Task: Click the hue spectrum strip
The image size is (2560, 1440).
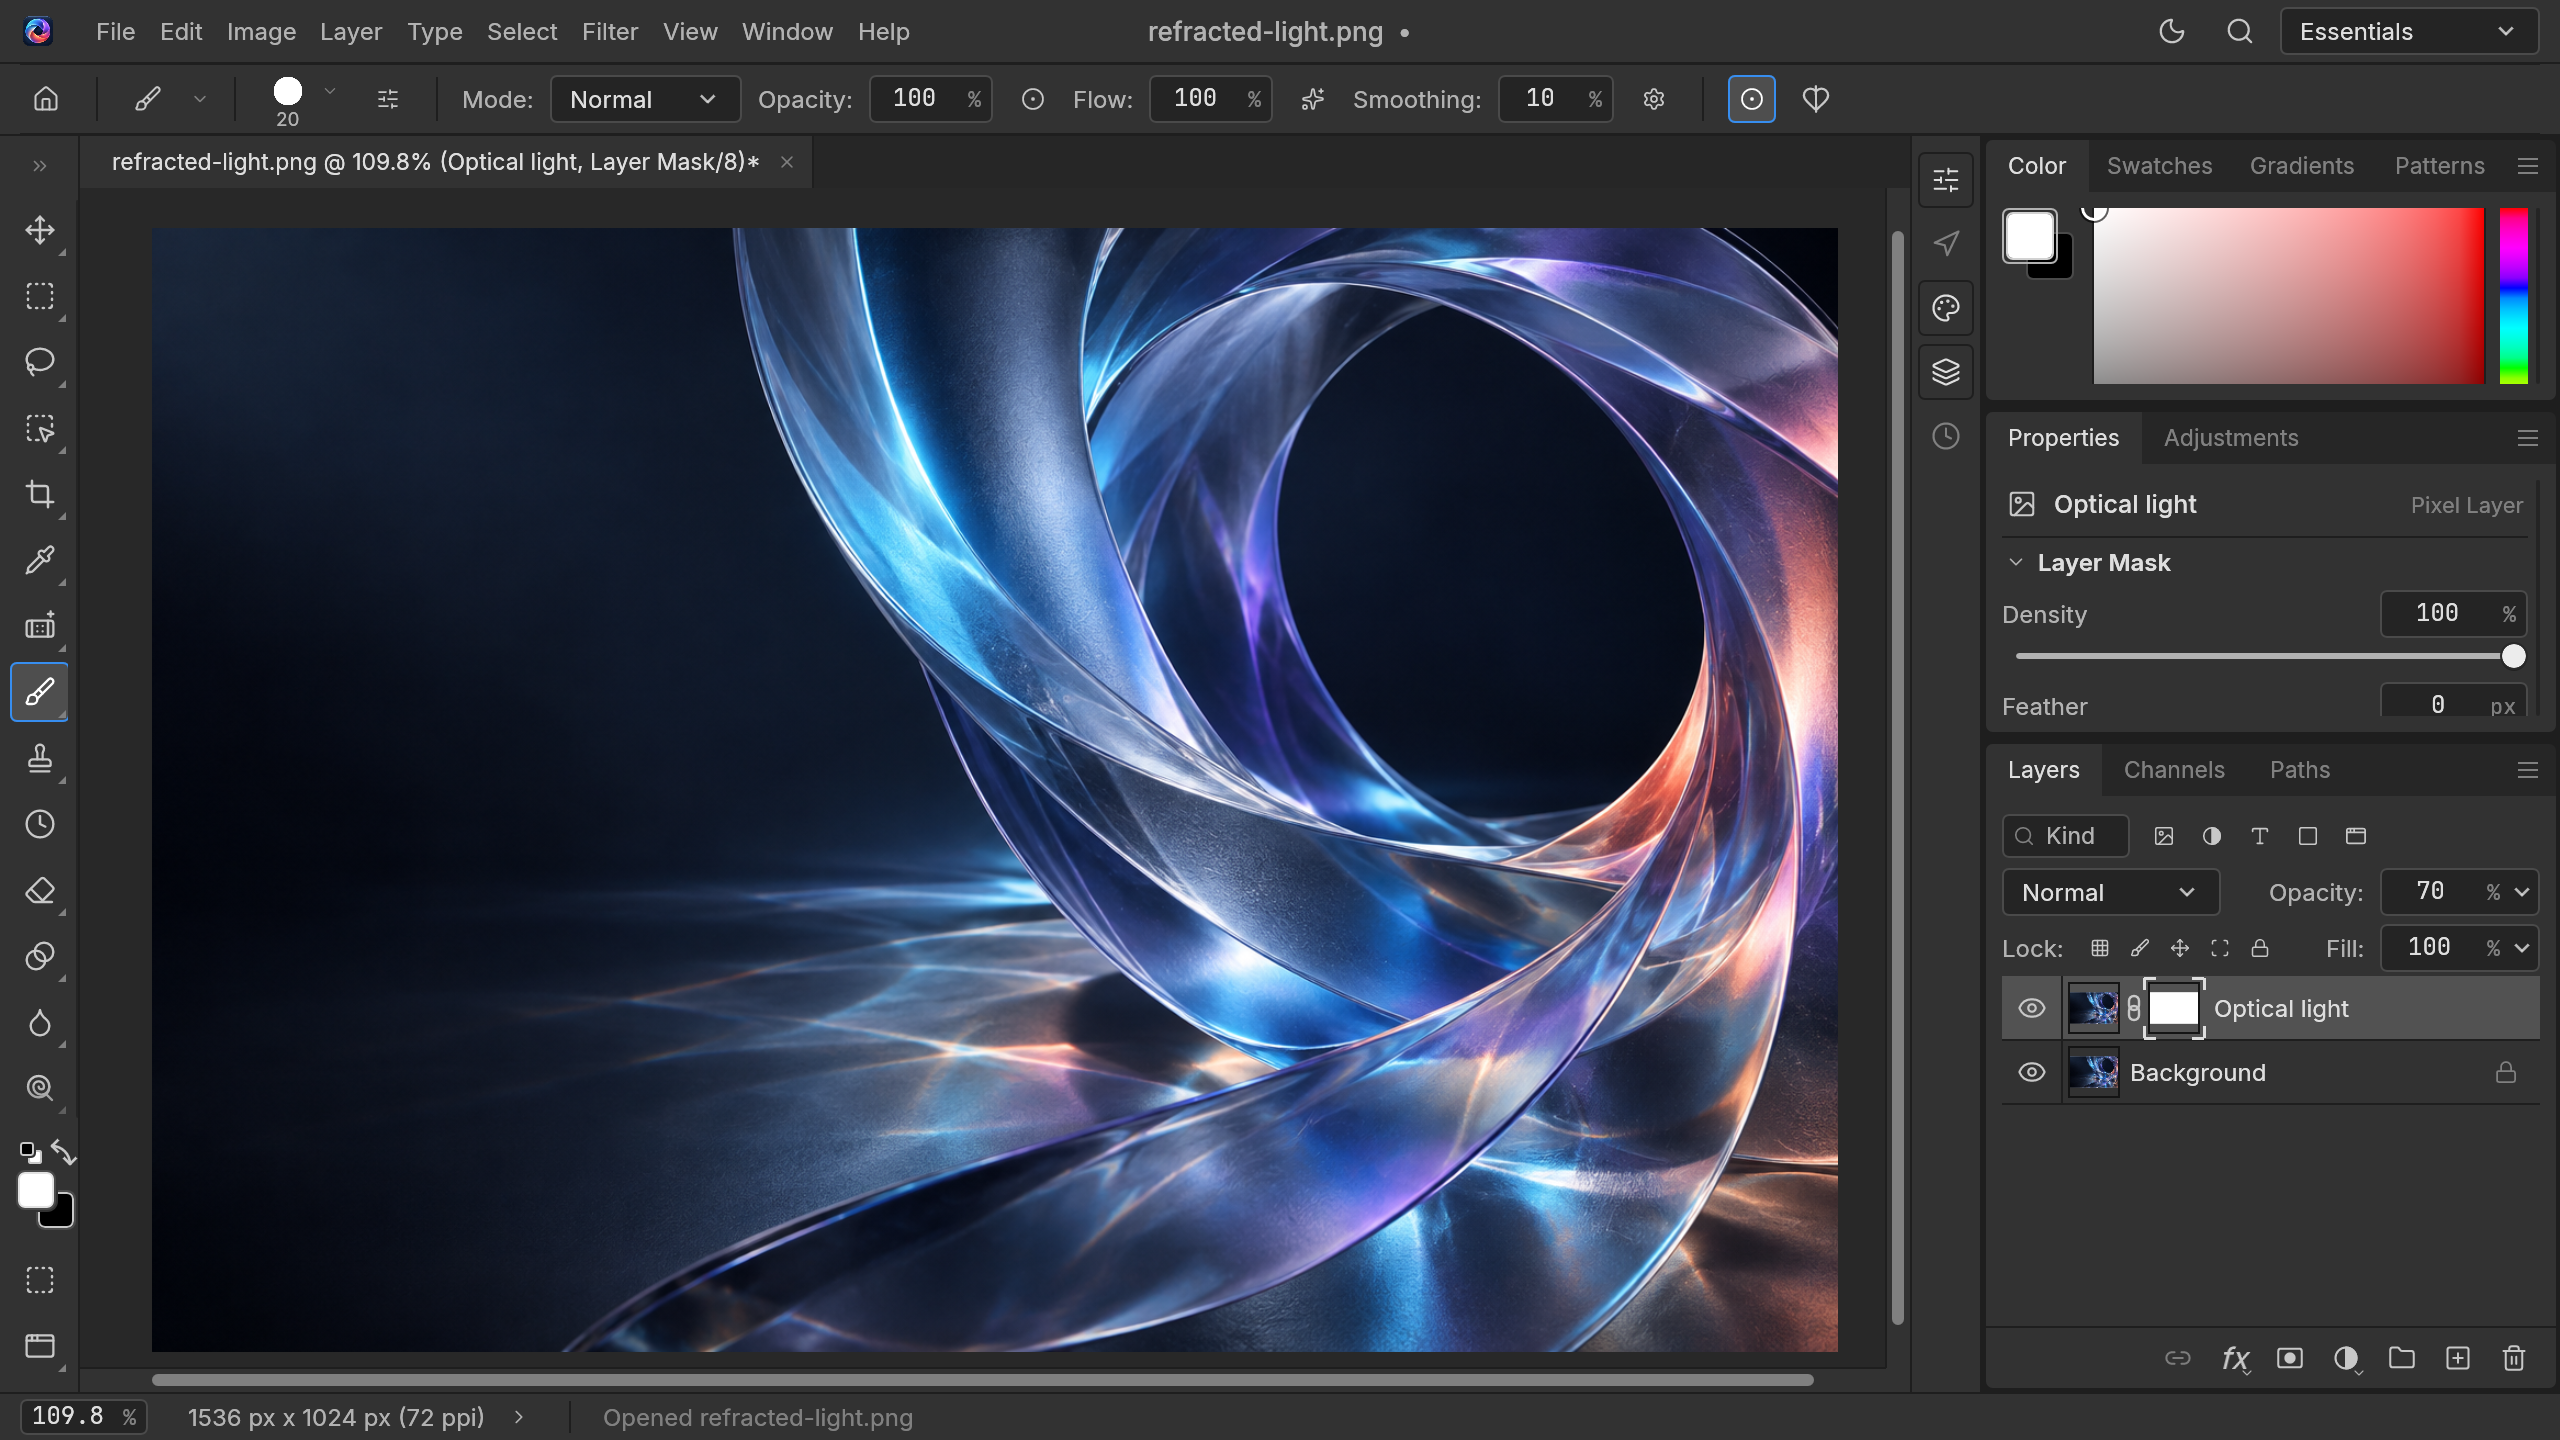Action: (x=2514, y=296)
